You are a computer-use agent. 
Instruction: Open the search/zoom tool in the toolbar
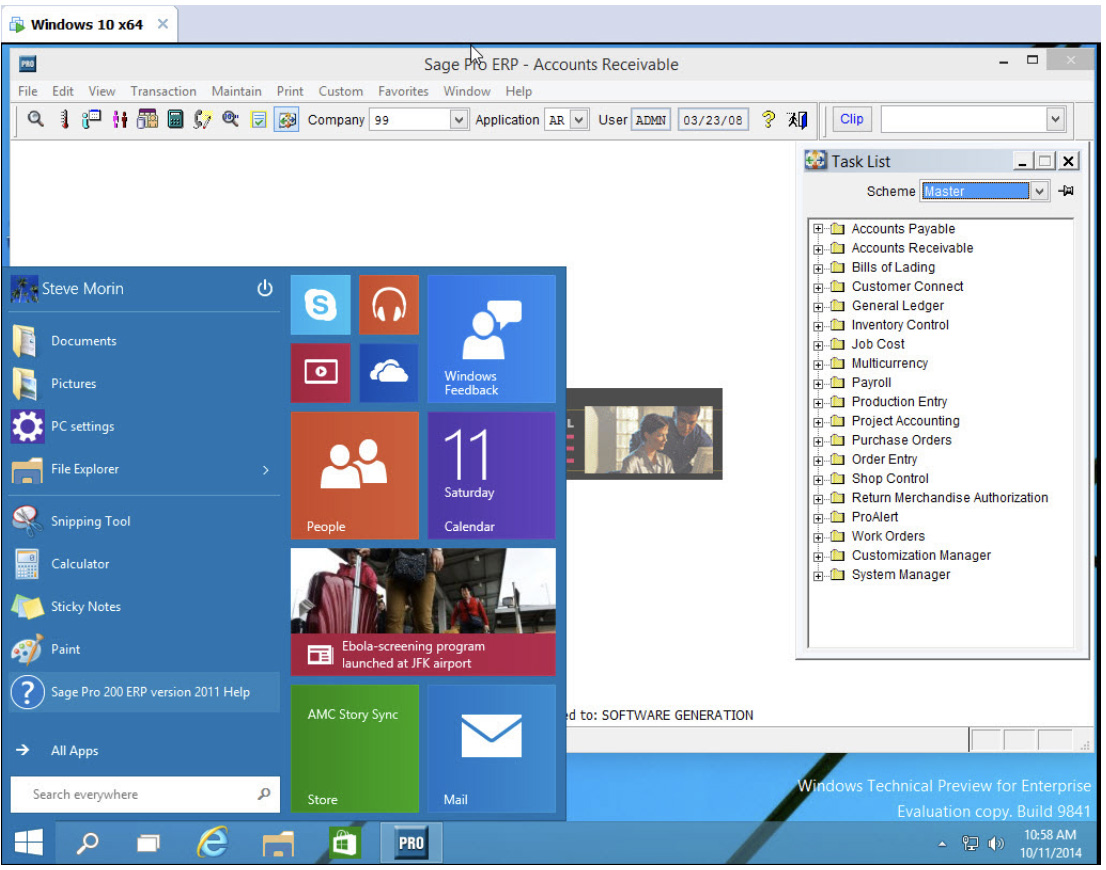coord(36,120)
